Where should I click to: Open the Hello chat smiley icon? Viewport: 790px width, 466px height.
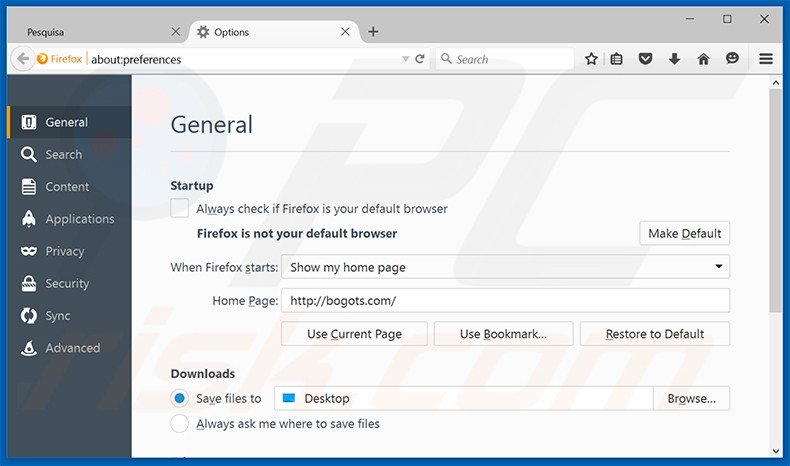pos(732,59)
